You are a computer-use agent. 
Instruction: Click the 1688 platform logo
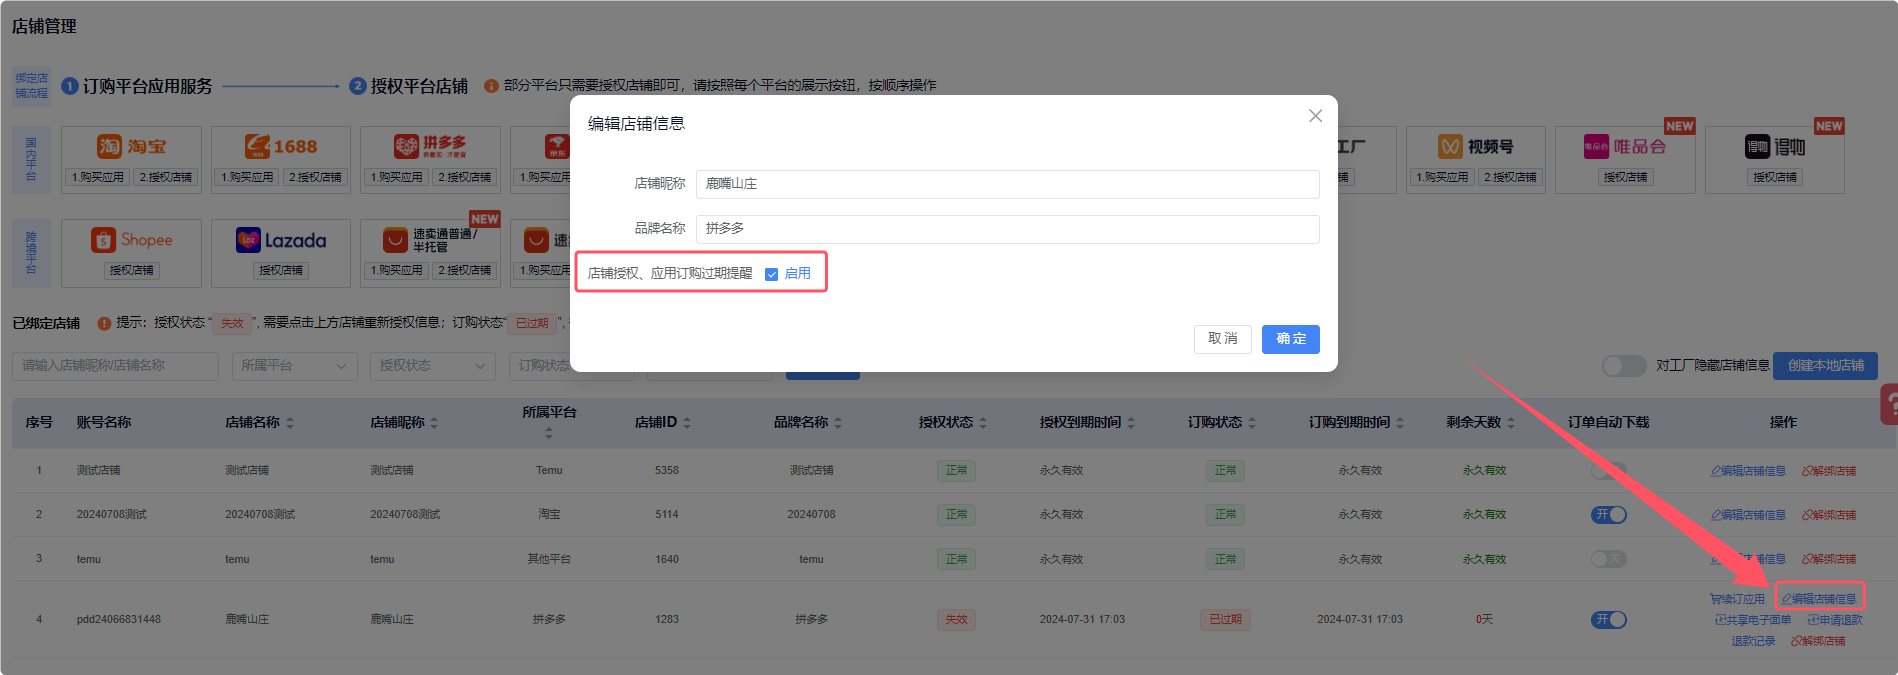pyautogui.click(x=281, y=146)
